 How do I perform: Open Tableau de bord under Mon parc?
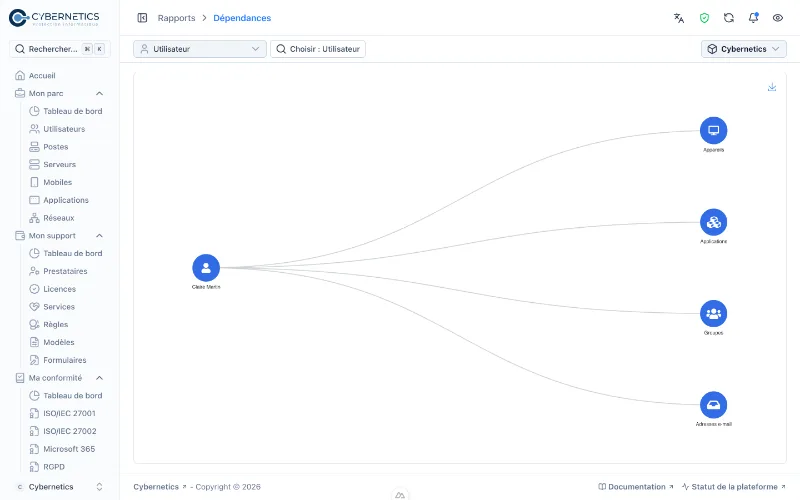[x=72, y=111]
